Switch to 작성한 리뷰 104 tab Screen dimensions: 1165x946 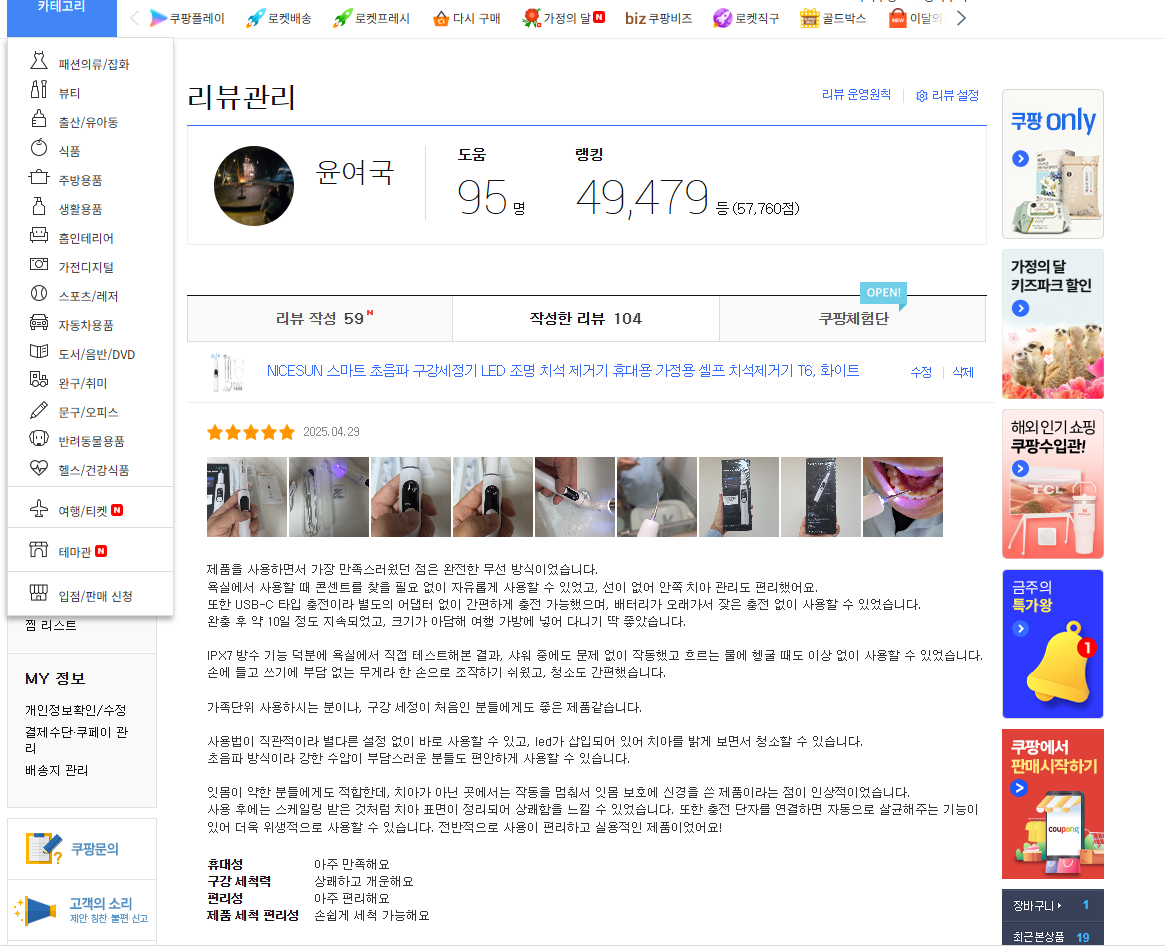pos(585,318)
